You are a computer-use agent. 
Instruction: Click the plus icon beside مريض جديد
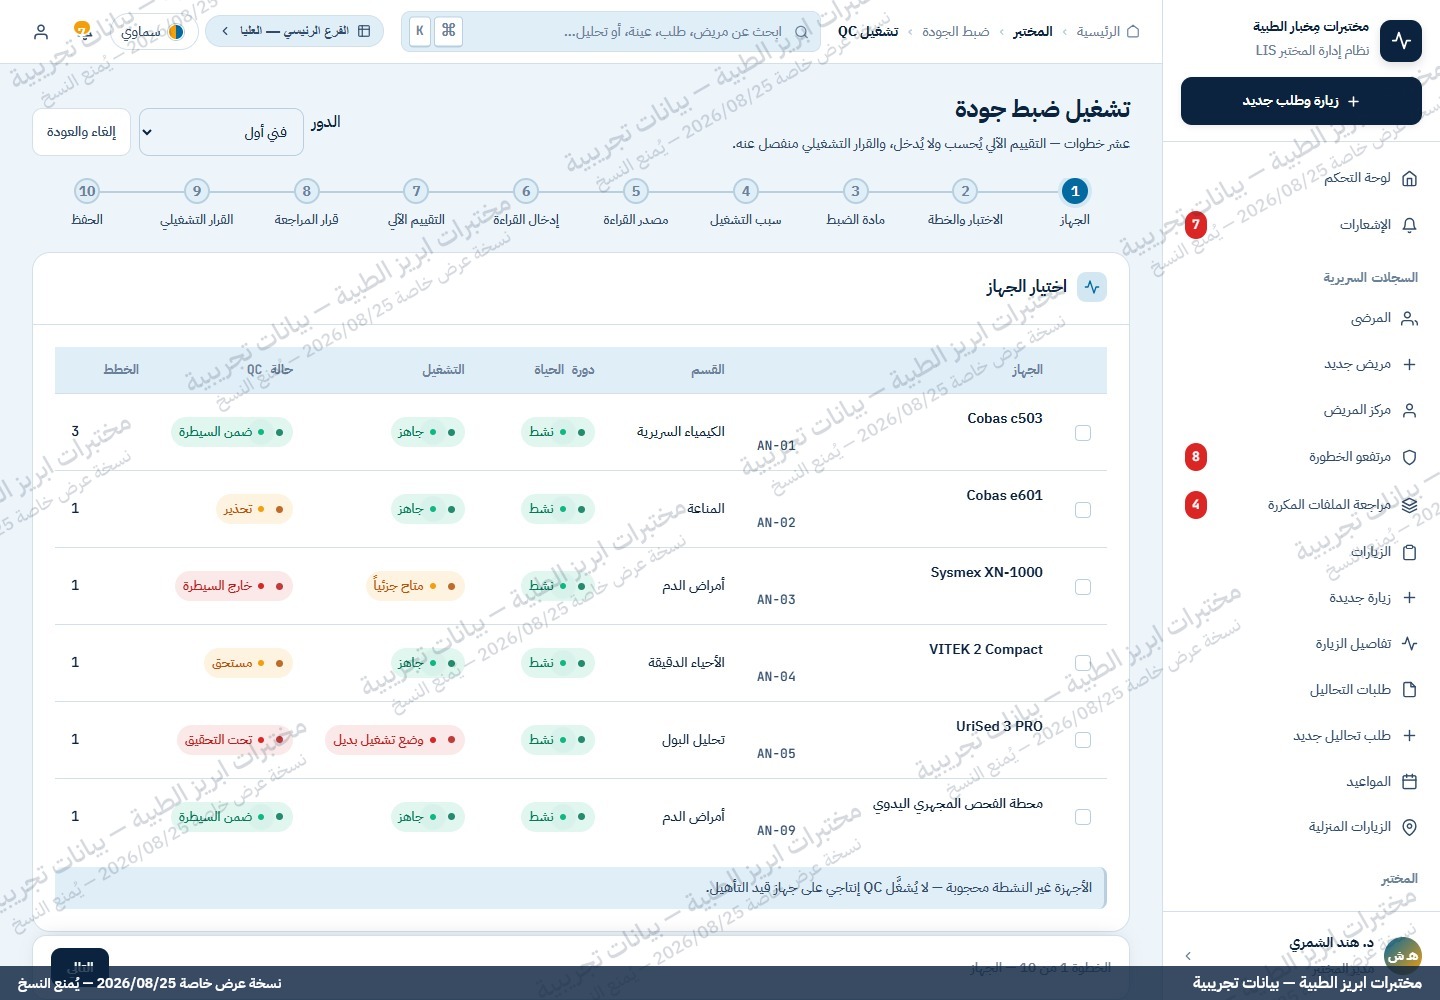coord(1409,364)
